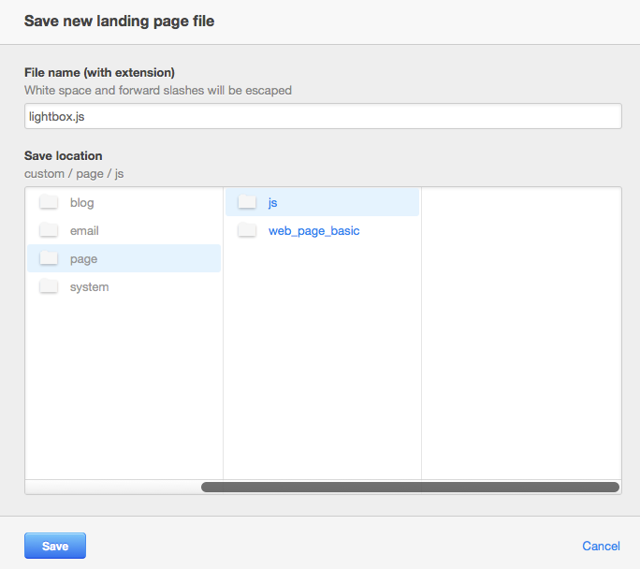The width and height of the screenshot is (640, 569).
Task: Select the highlighted page folder name
Action: (x=84, y=260)
